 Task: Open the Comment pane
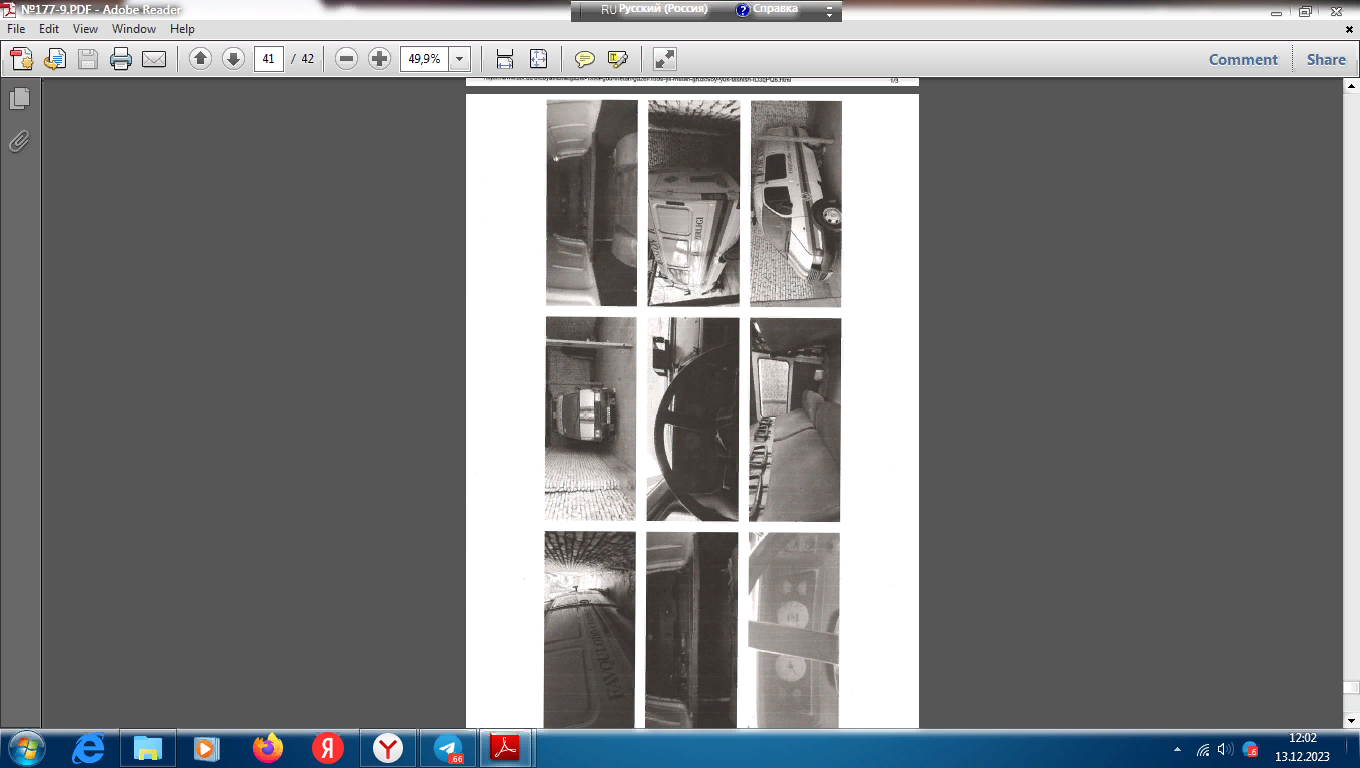click(x=1243, y=59)
